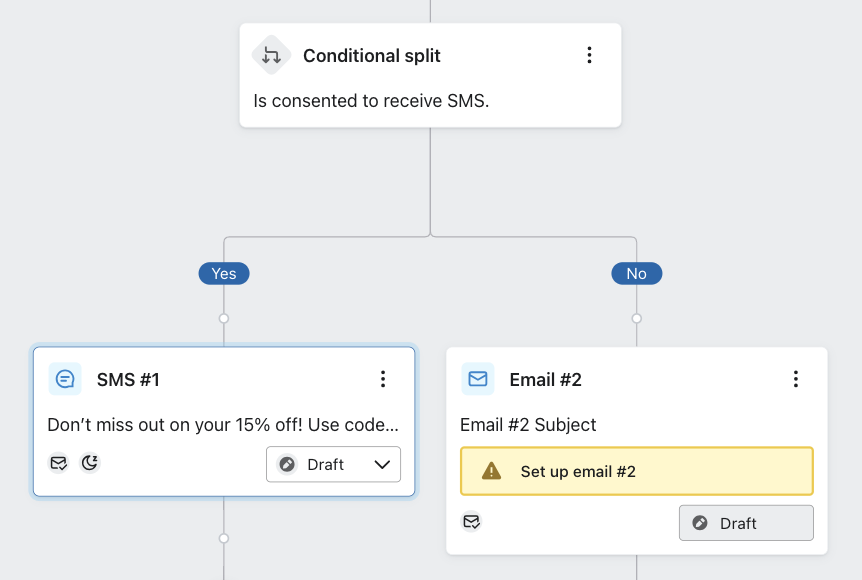
Task: Click the connector dot below SMS #1 card
Action: (x=223, y=538)
